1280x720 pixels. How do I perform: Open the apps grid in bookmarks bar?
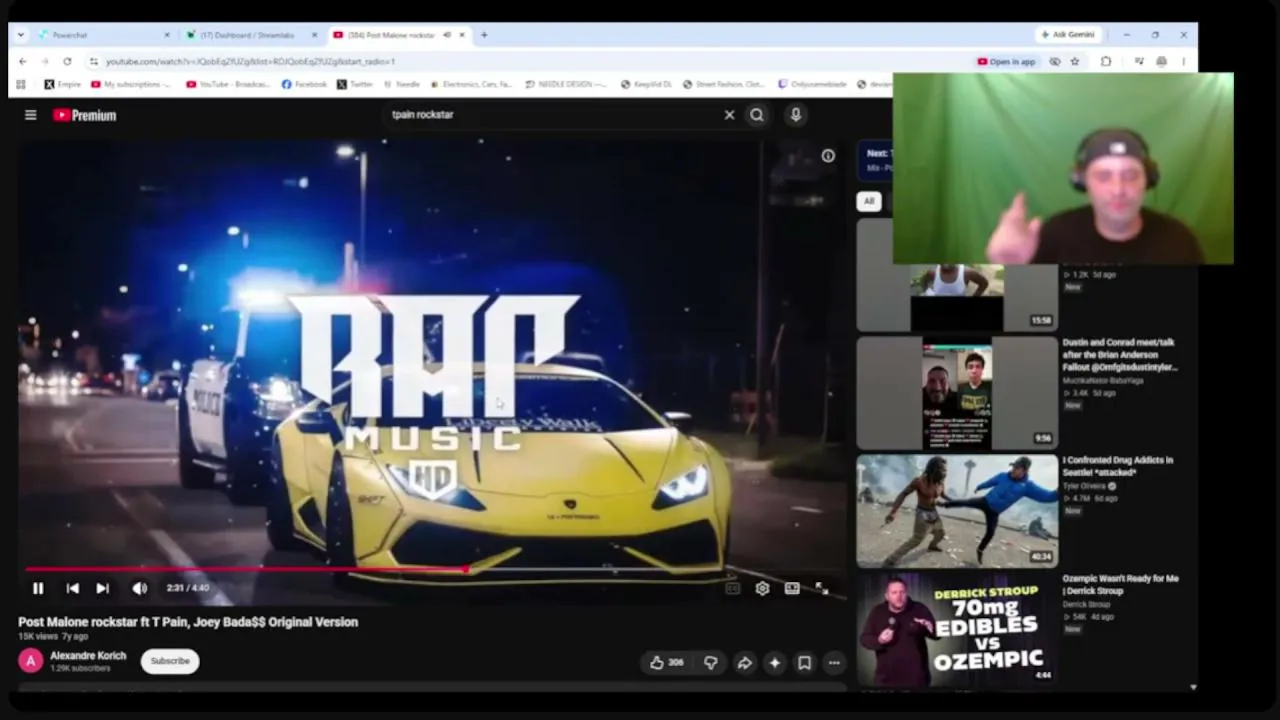23,85
